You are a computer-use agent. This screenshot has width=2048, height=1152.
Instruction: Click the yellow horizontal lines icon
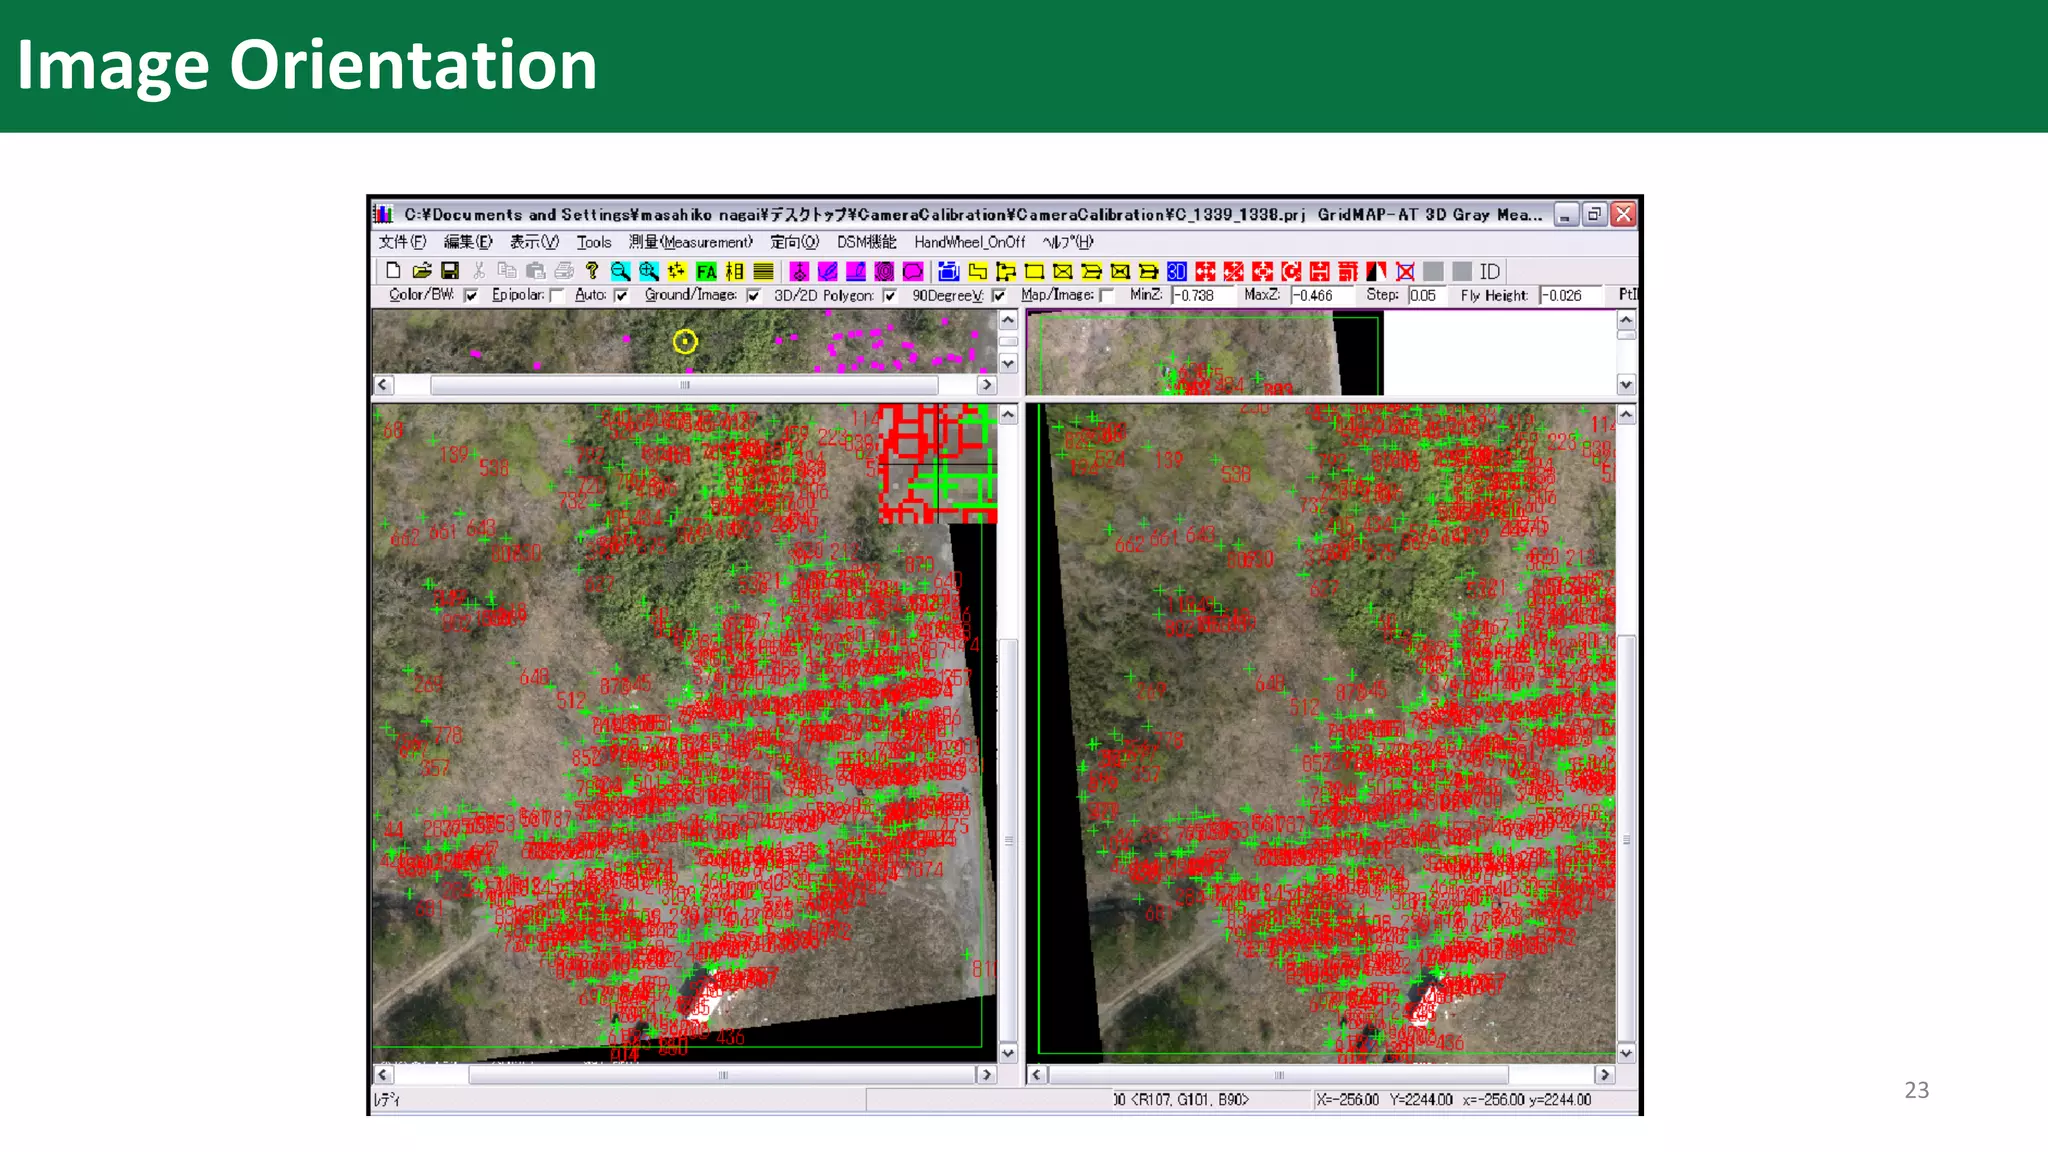tap(763, 271)
